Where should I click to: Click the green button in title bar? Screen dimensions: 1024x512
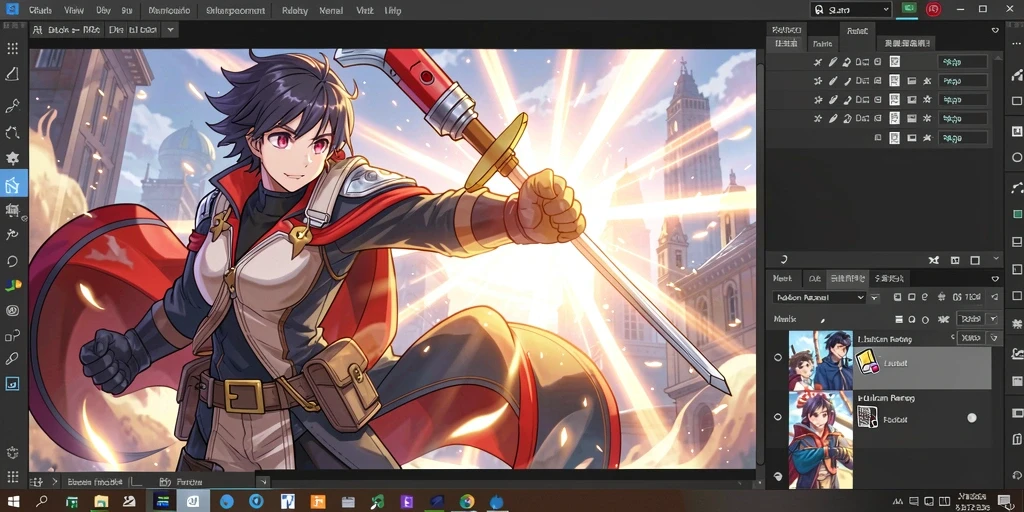click(x=908, y=8)
